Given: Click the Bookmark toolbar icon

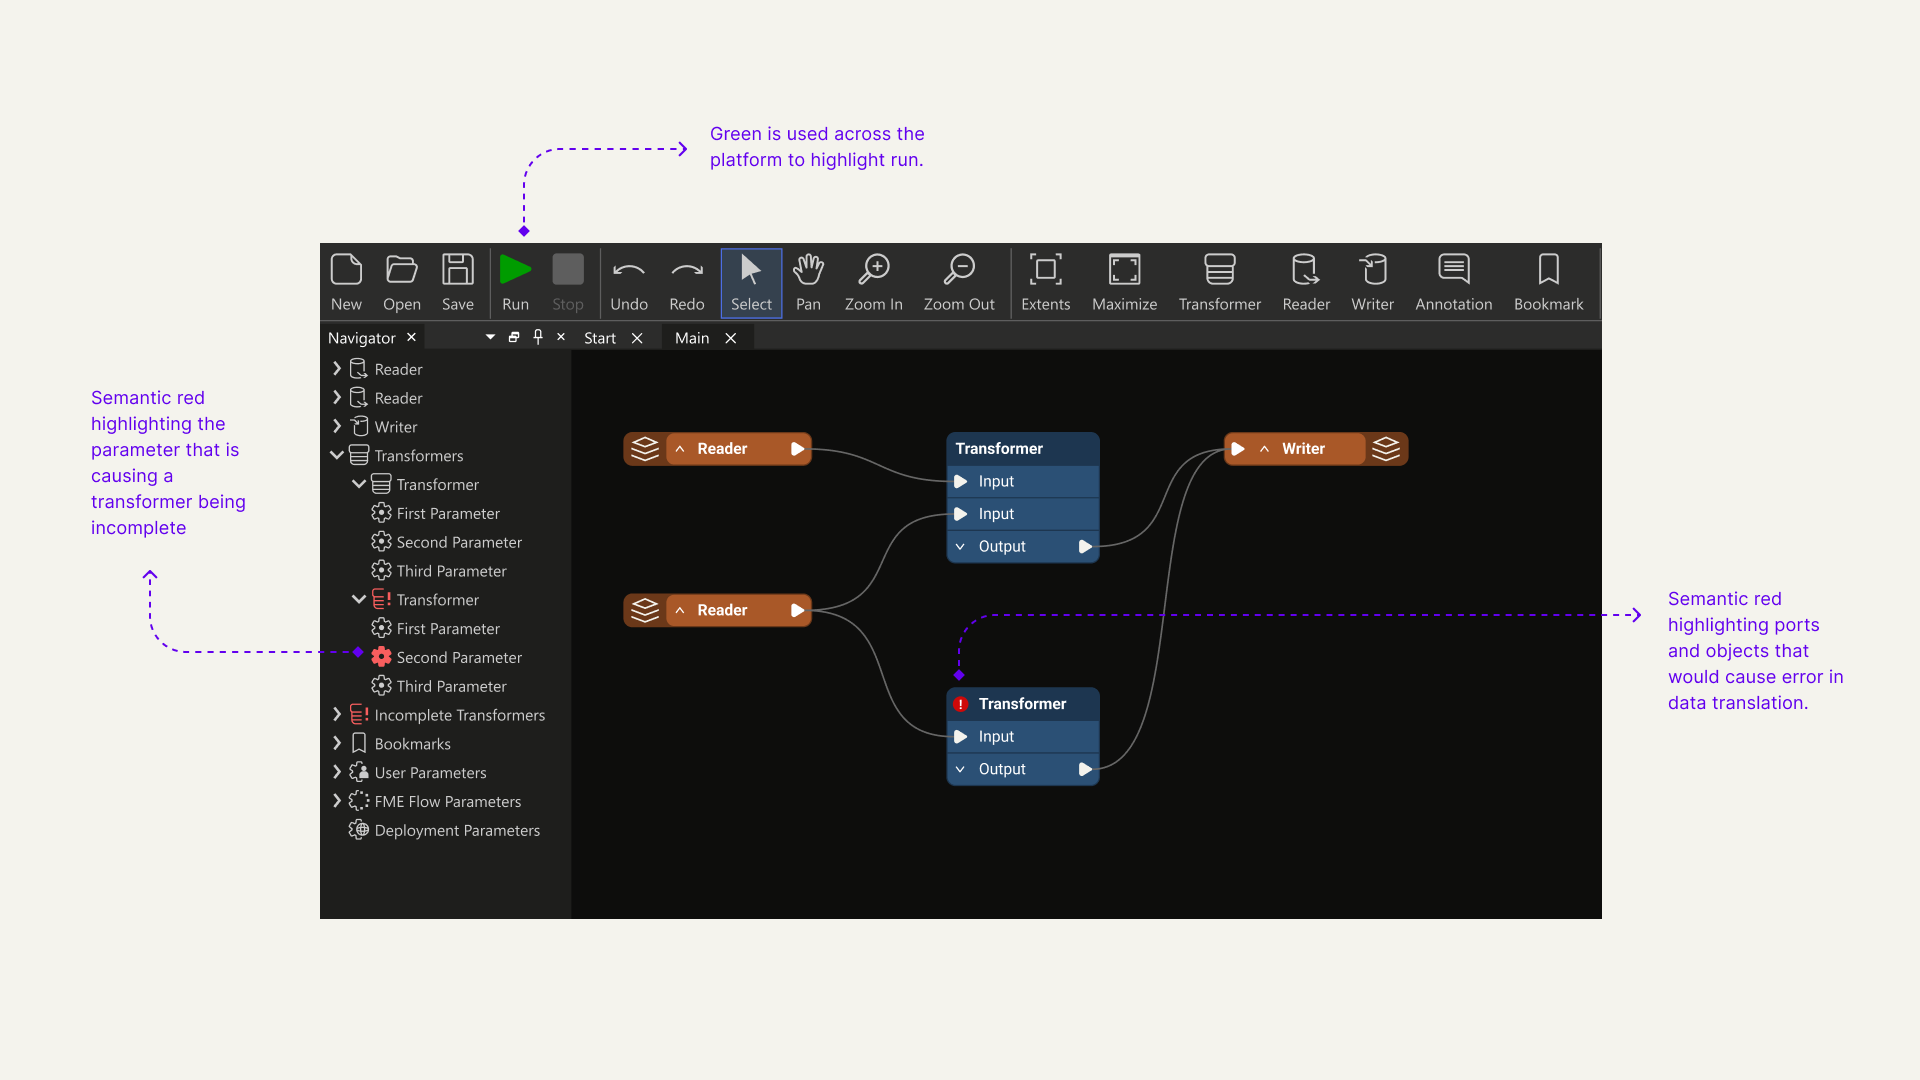Looking at the screenshot, I should (1548, 281).
